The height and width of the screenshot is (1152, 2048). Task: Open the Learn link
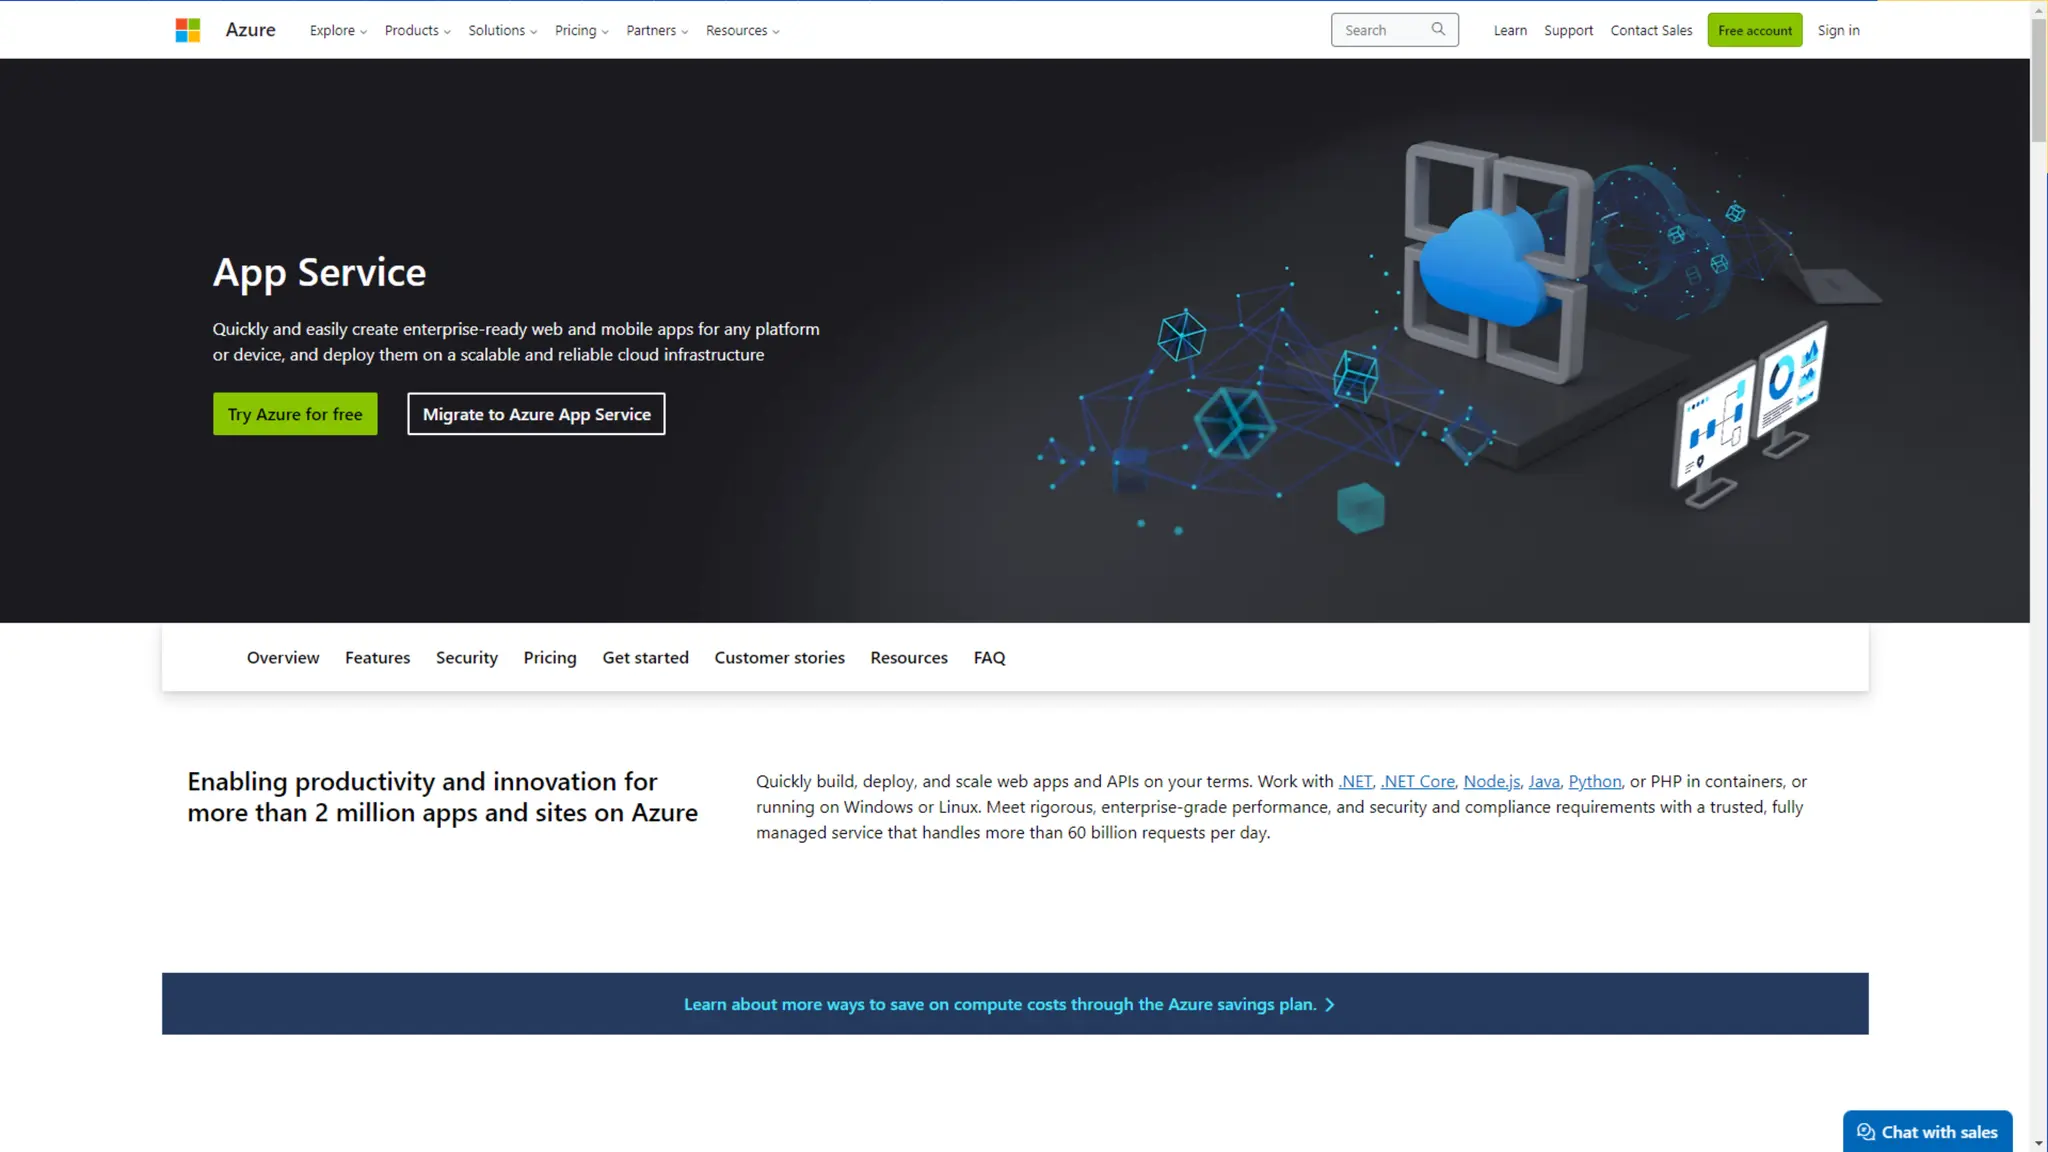pos(1510,30)
